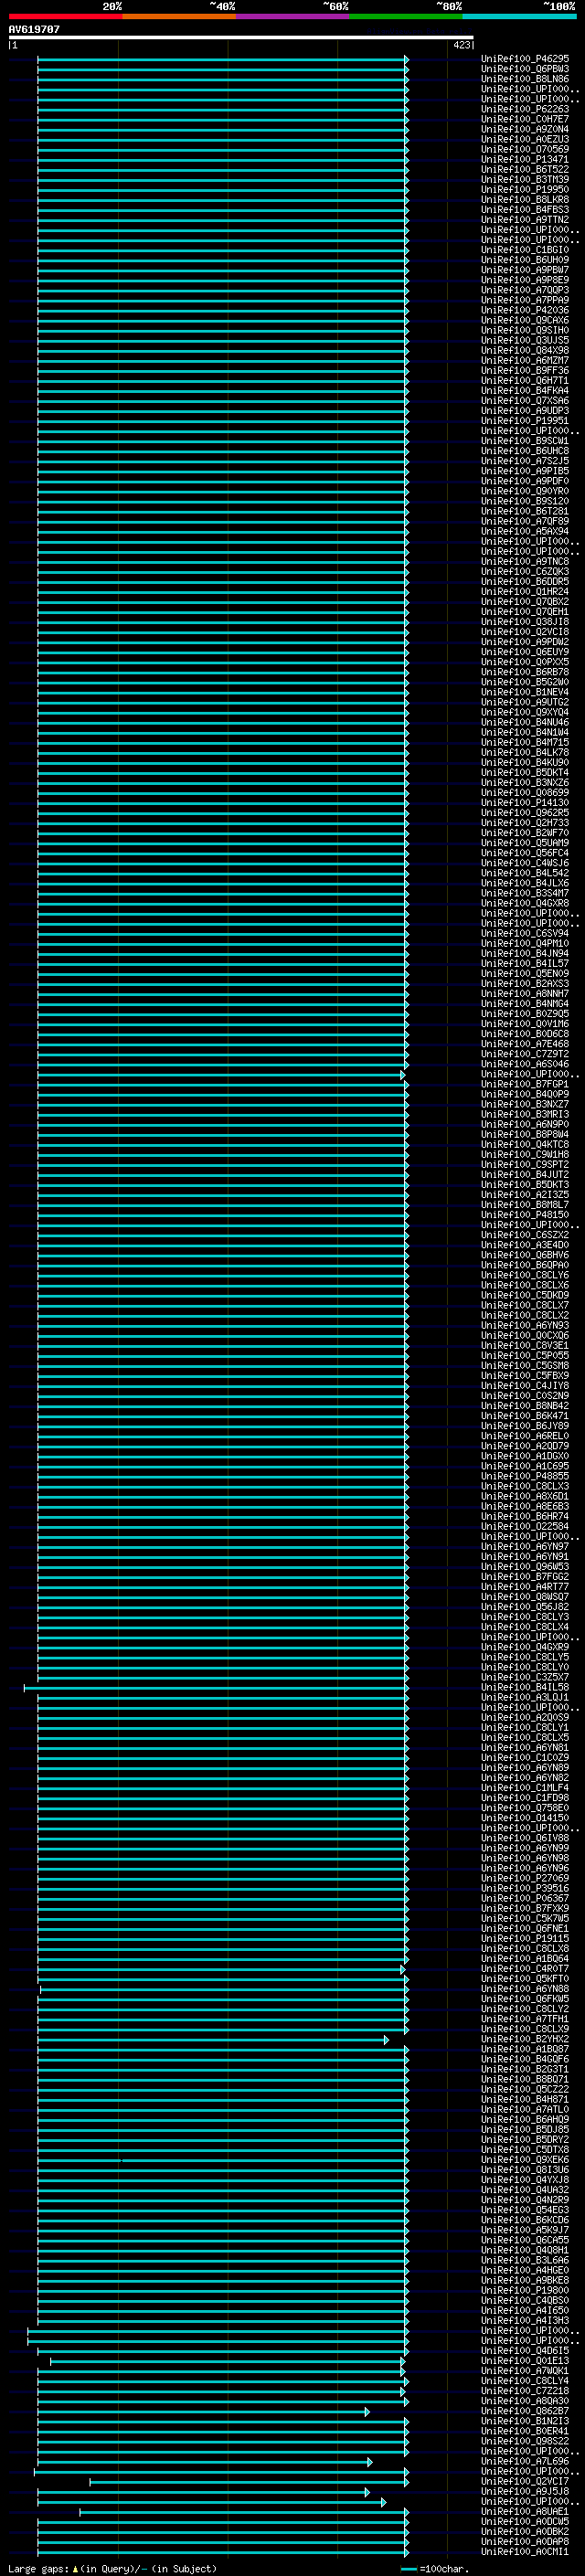Click the green ~80% identity legend segment
This screenshot has width=585, height=2576.
pyautogui.click(x=406, y=16)
